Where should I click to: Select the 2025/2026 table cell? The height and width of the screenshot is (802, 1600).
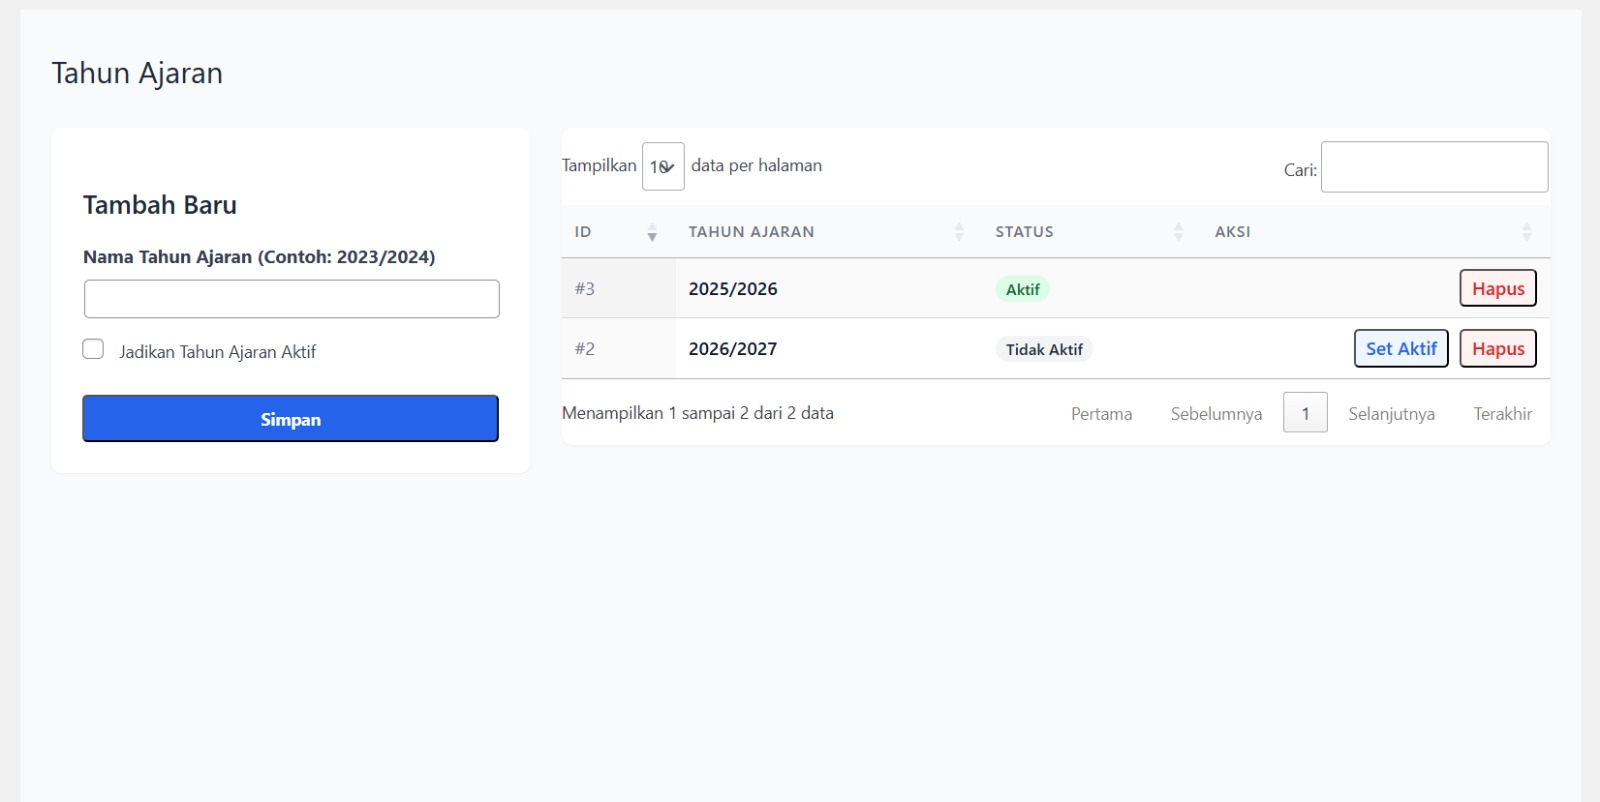pos(733,289)
